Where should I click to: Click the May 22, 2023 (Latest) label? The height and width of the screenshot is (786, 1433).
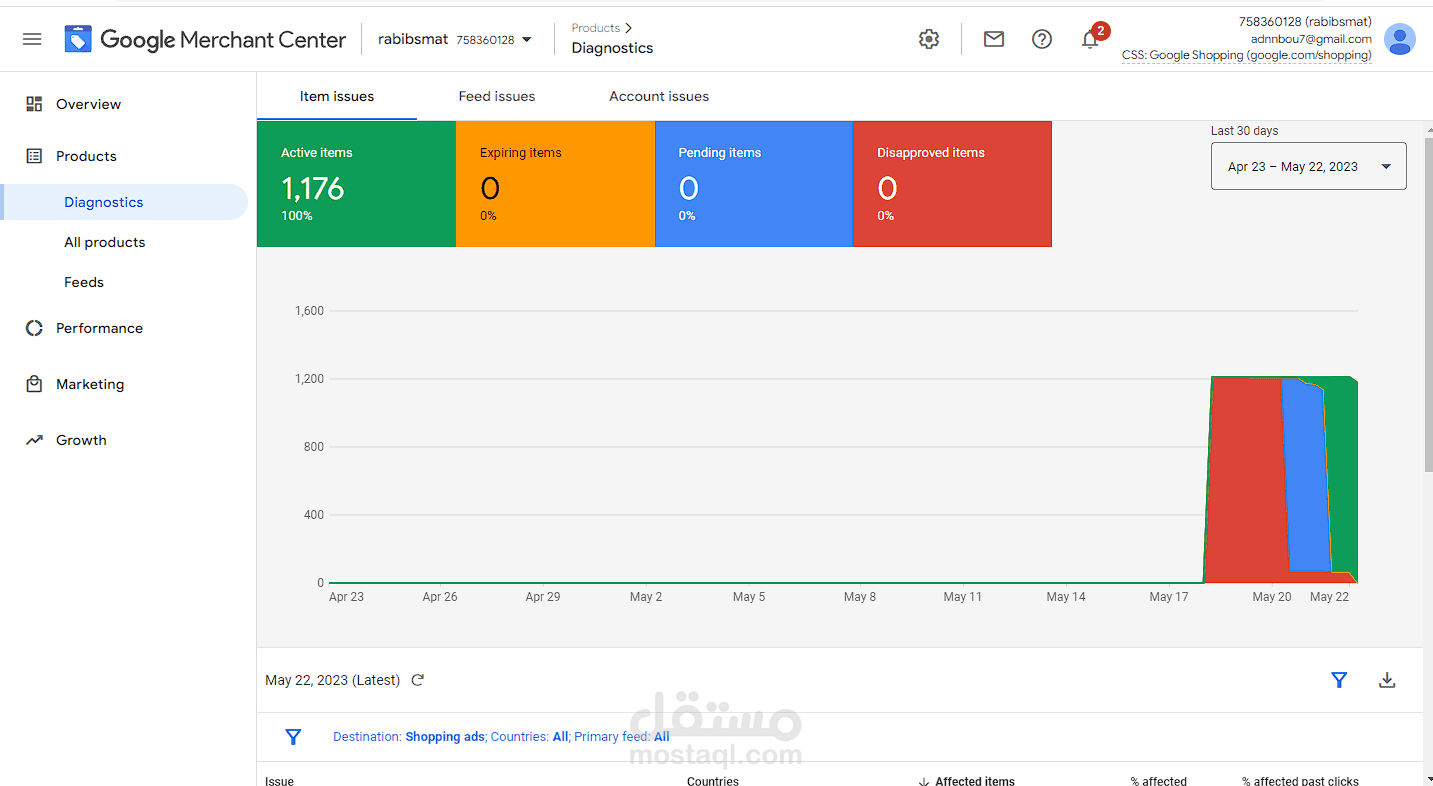click(332, 680)
